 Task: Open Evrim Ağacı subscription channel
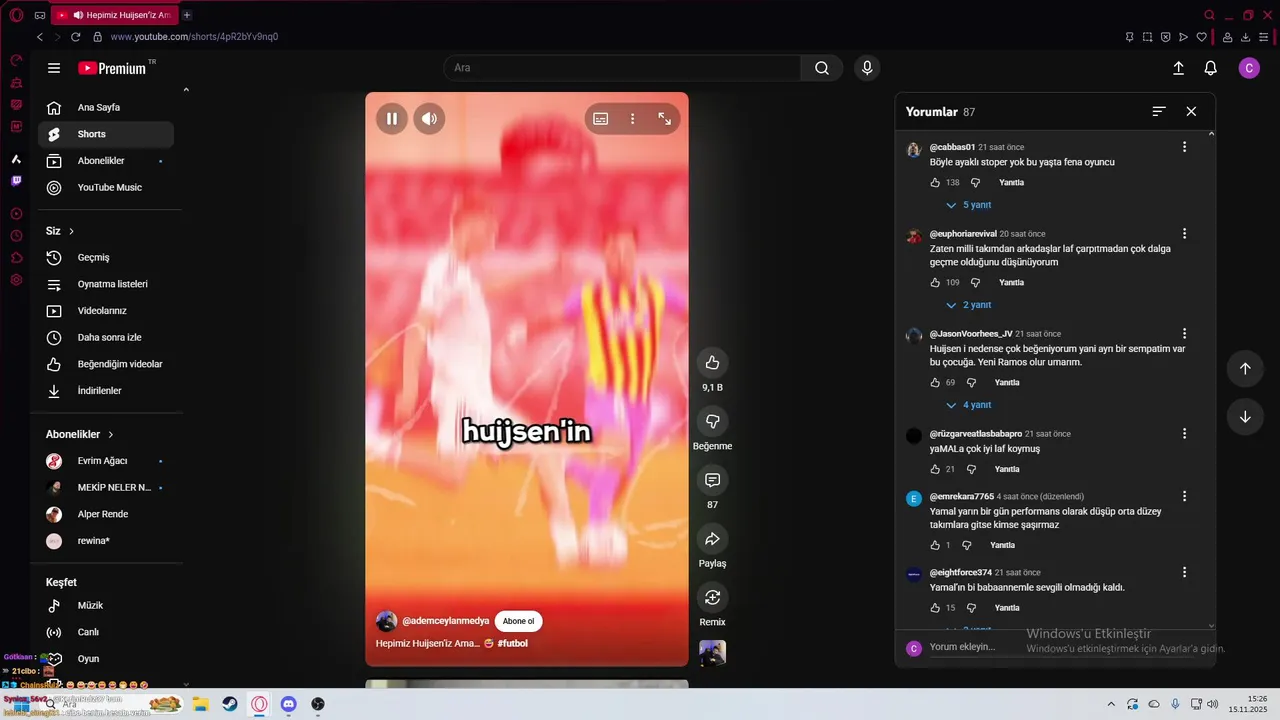coord(106,461)
